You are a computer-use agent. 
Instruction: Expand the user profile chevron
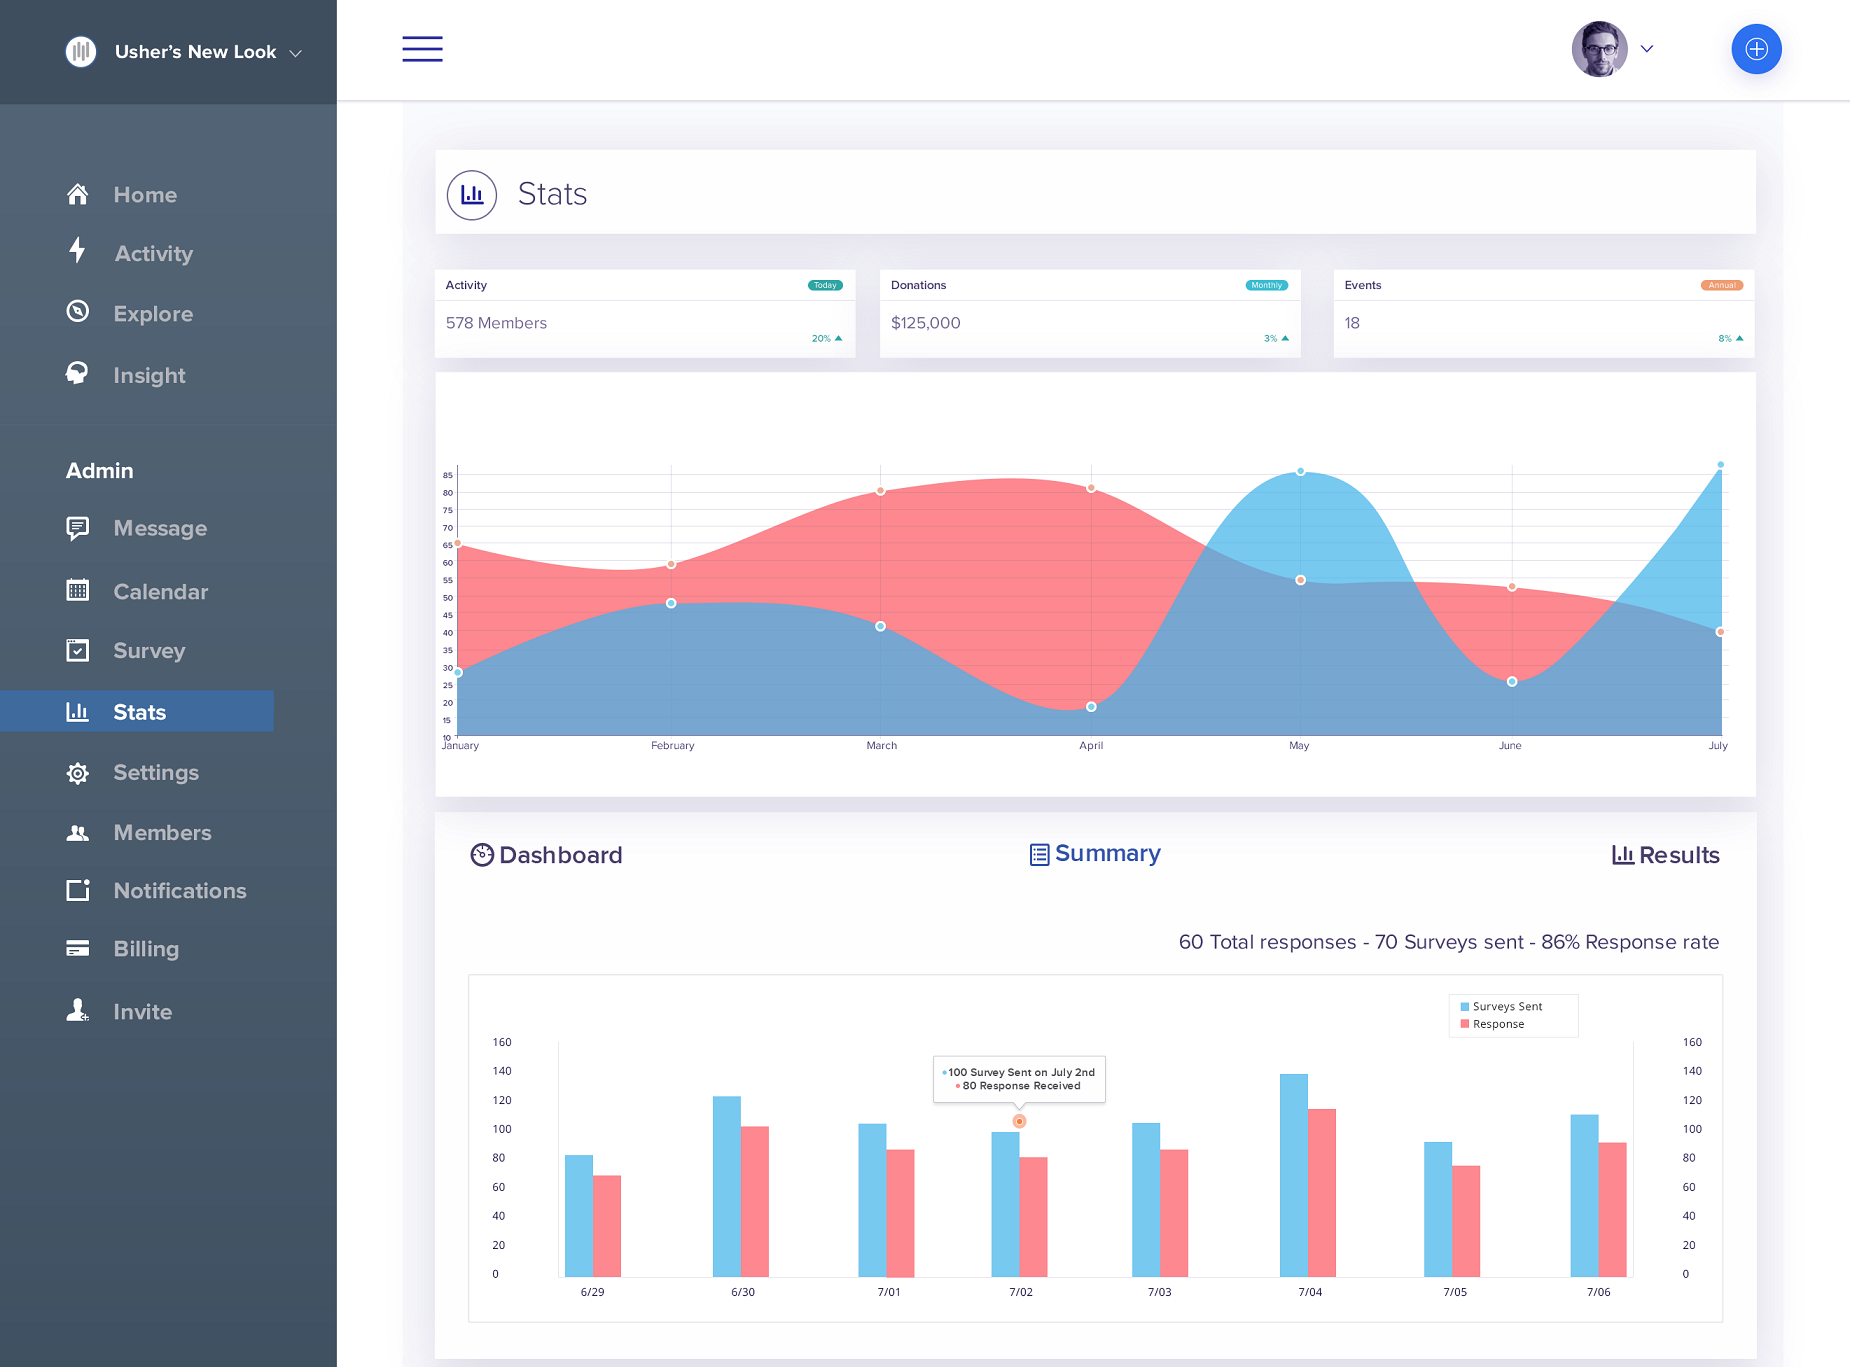pos(1647,49)
